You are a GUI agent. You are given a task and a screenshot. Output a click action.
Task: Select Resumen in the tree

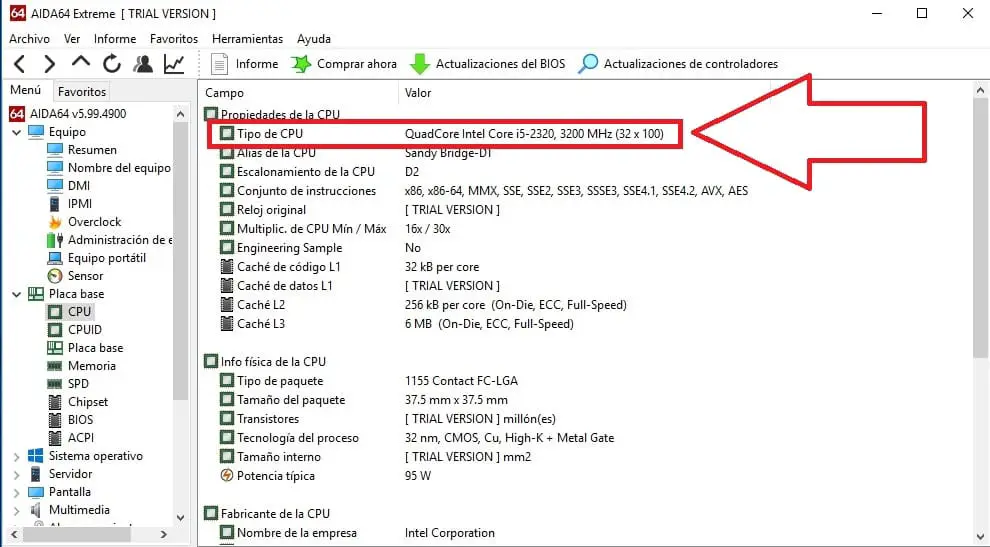pyautogui.click(x=82, y=150)
